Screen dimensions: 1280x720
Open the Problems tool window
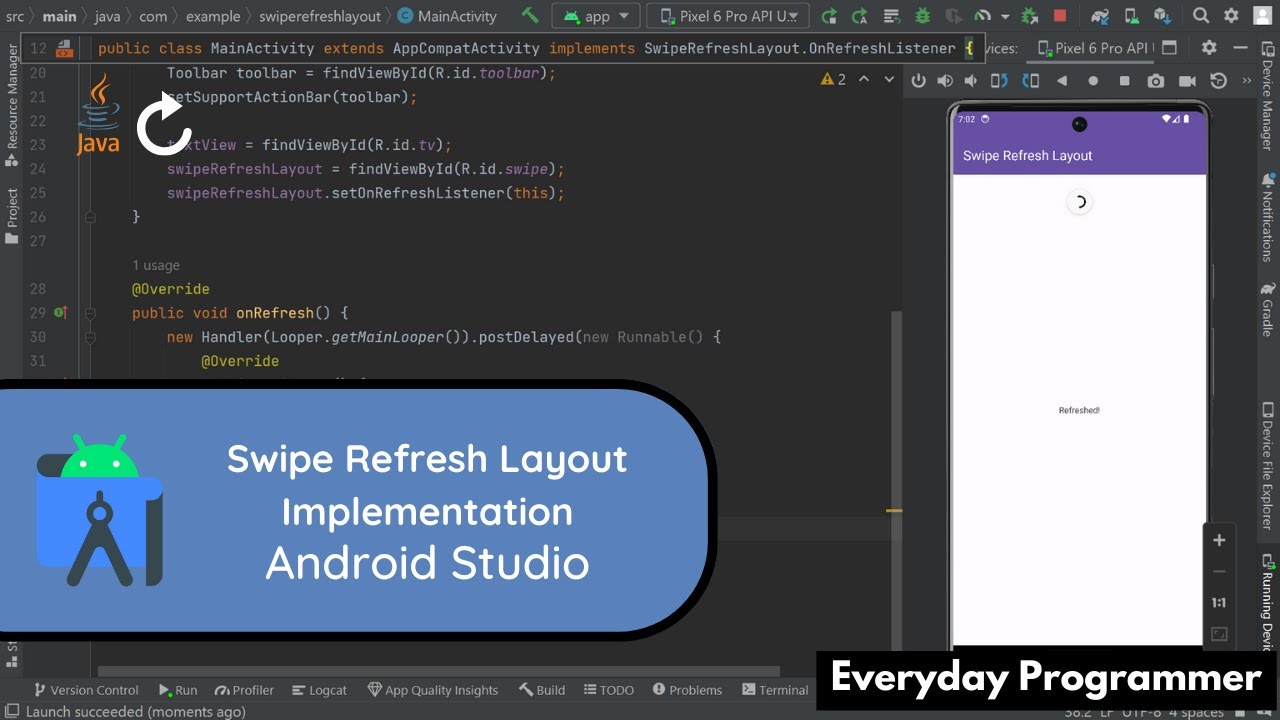point(687,690)
